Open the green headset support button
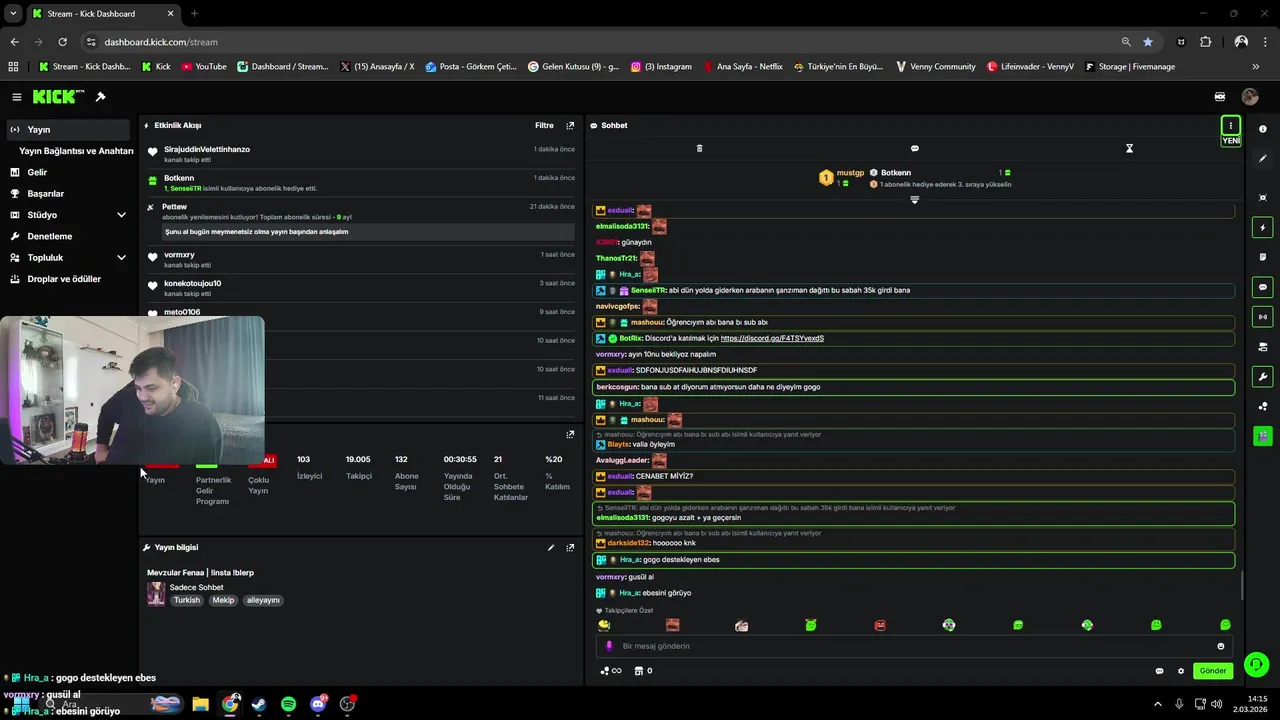Image resolution: width=1280 pixels, height=720 pixels. click(x=1257, y=664)
